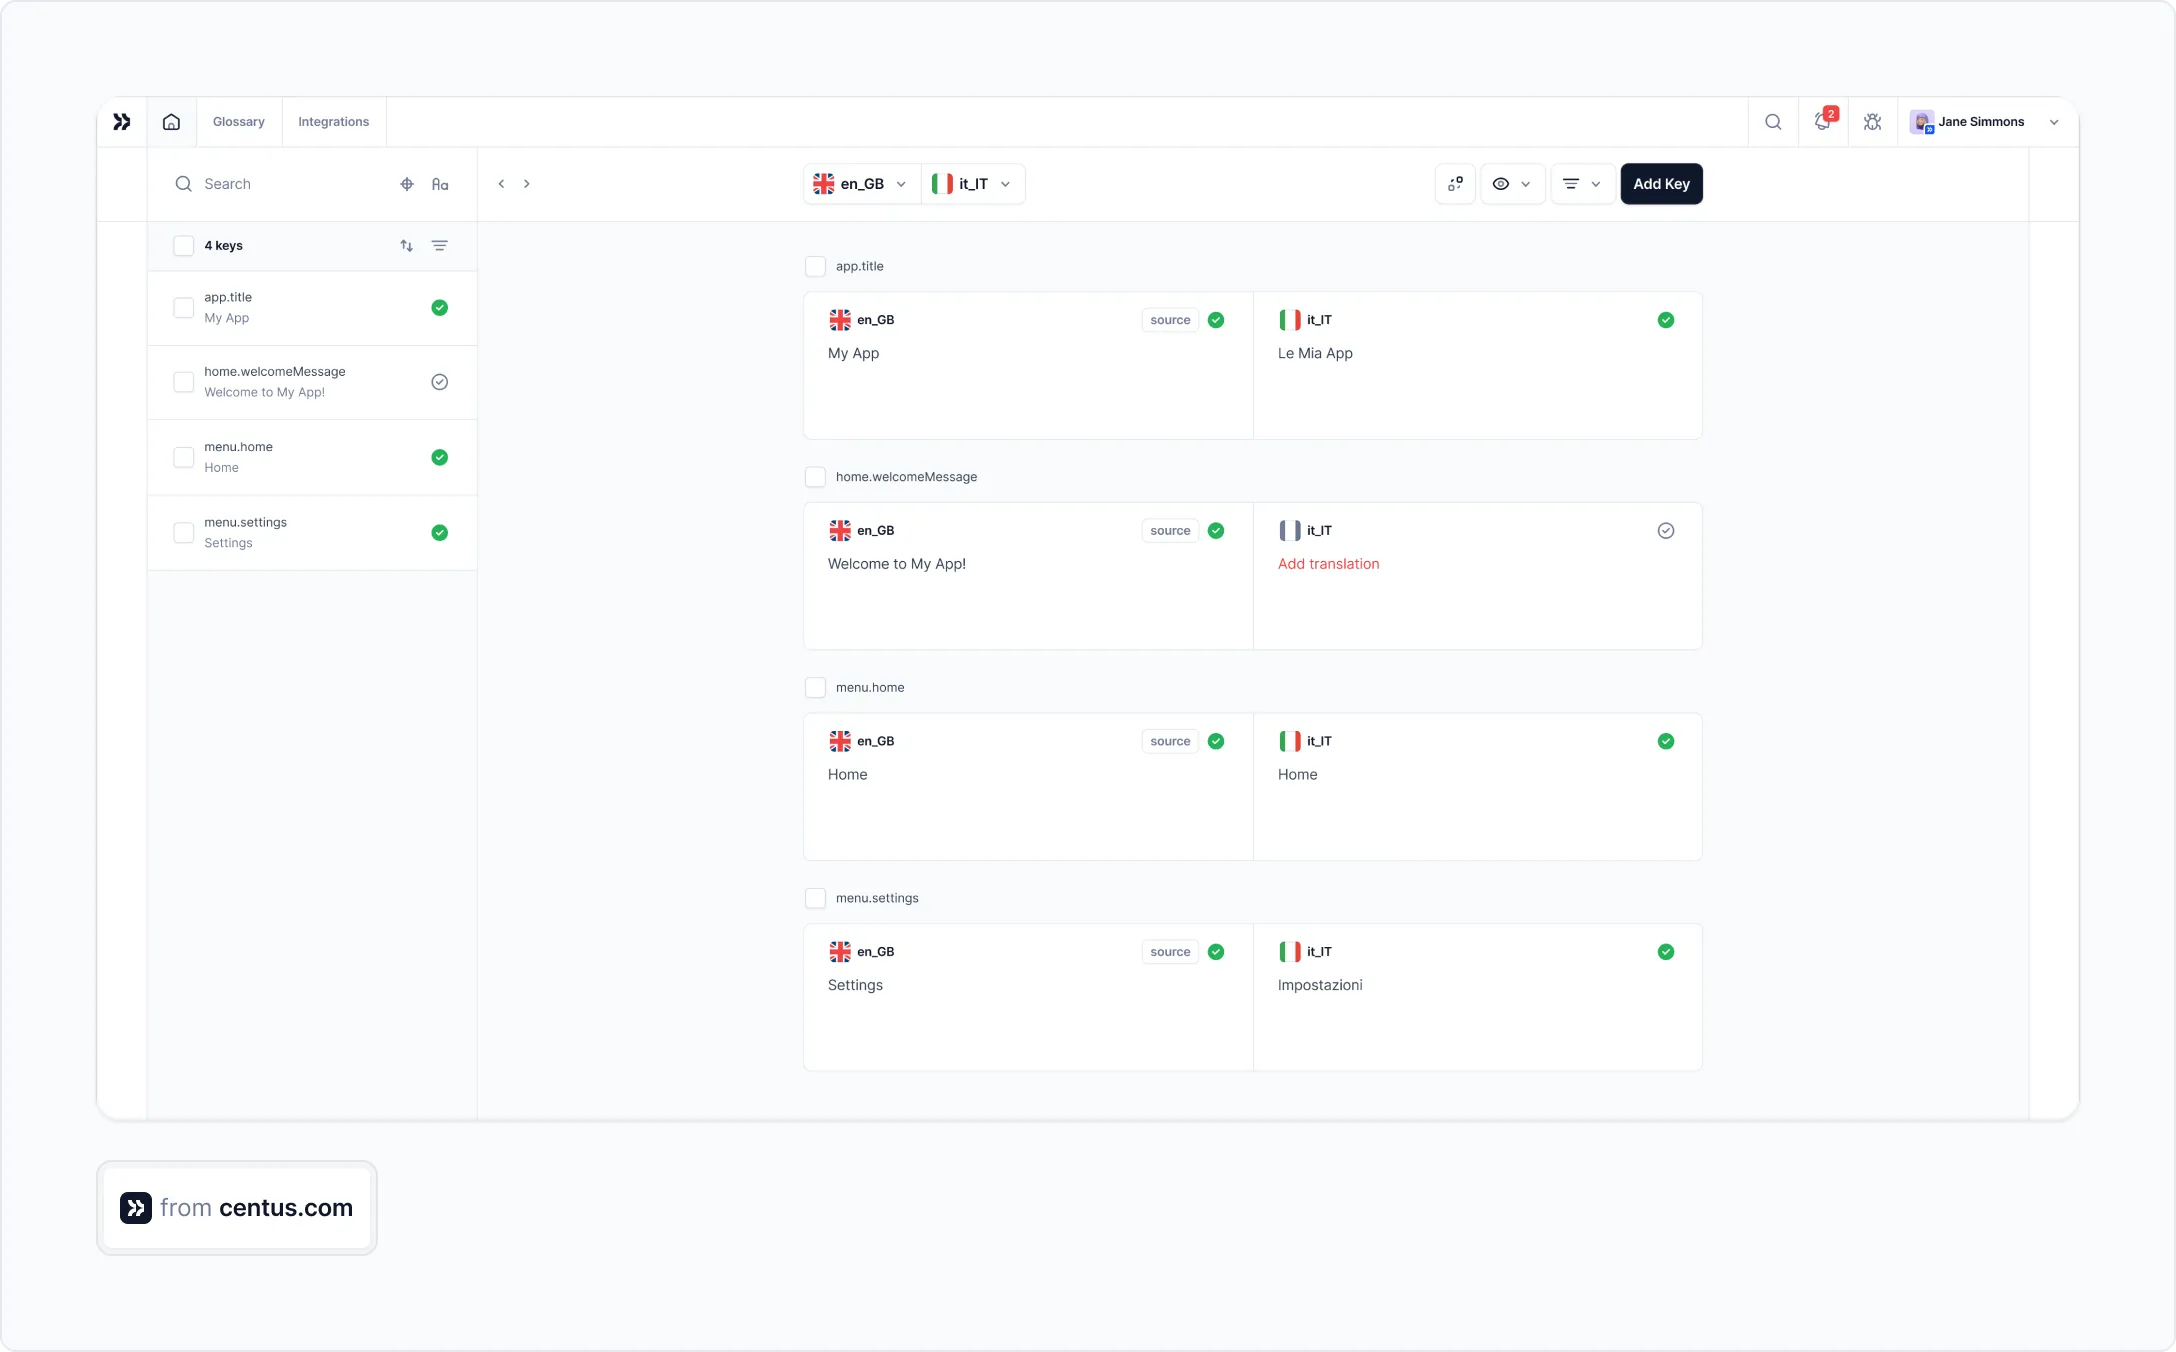Click the Home icon in the navigation bar
The width and height of the screenshot is (2176, 1352).
pos(171,121)
